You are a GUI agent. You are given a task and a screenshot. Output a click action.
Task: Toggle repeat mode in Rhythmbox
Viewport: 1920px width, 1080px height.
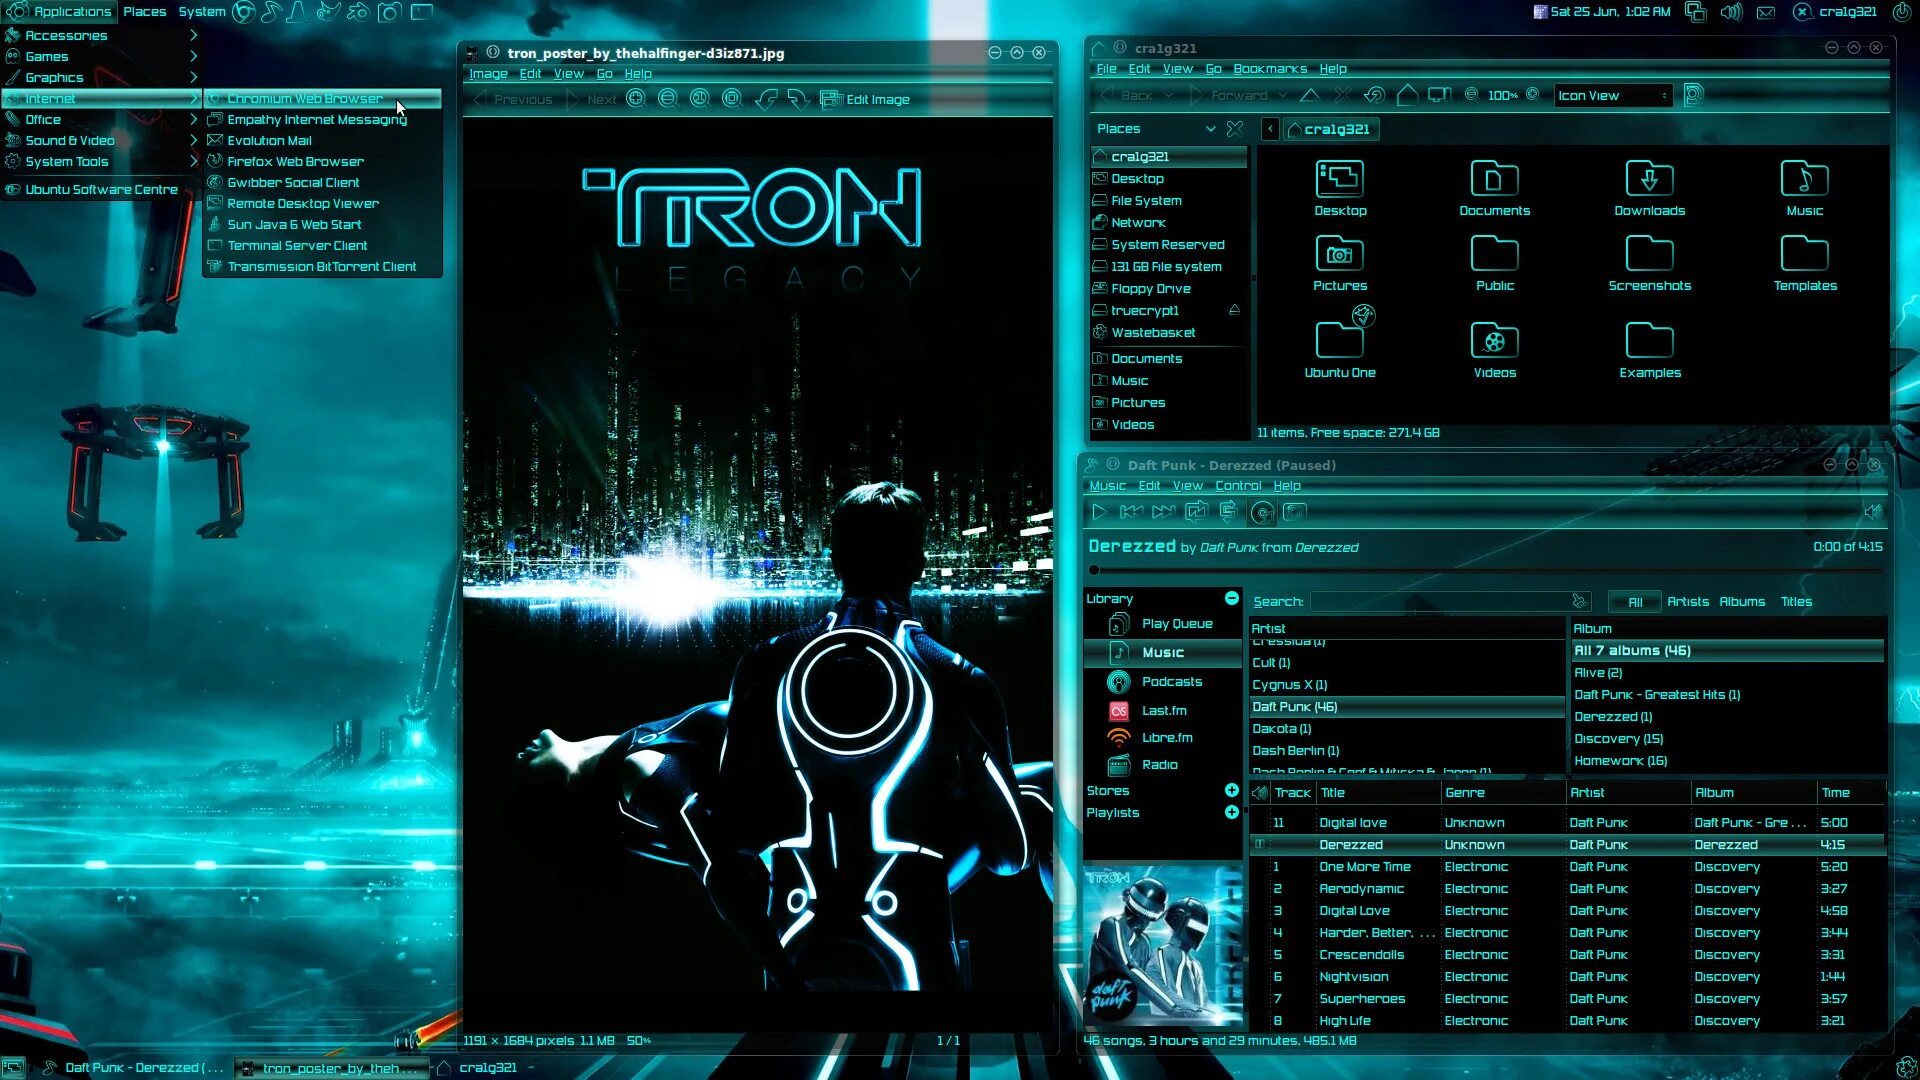(1196, 512)
